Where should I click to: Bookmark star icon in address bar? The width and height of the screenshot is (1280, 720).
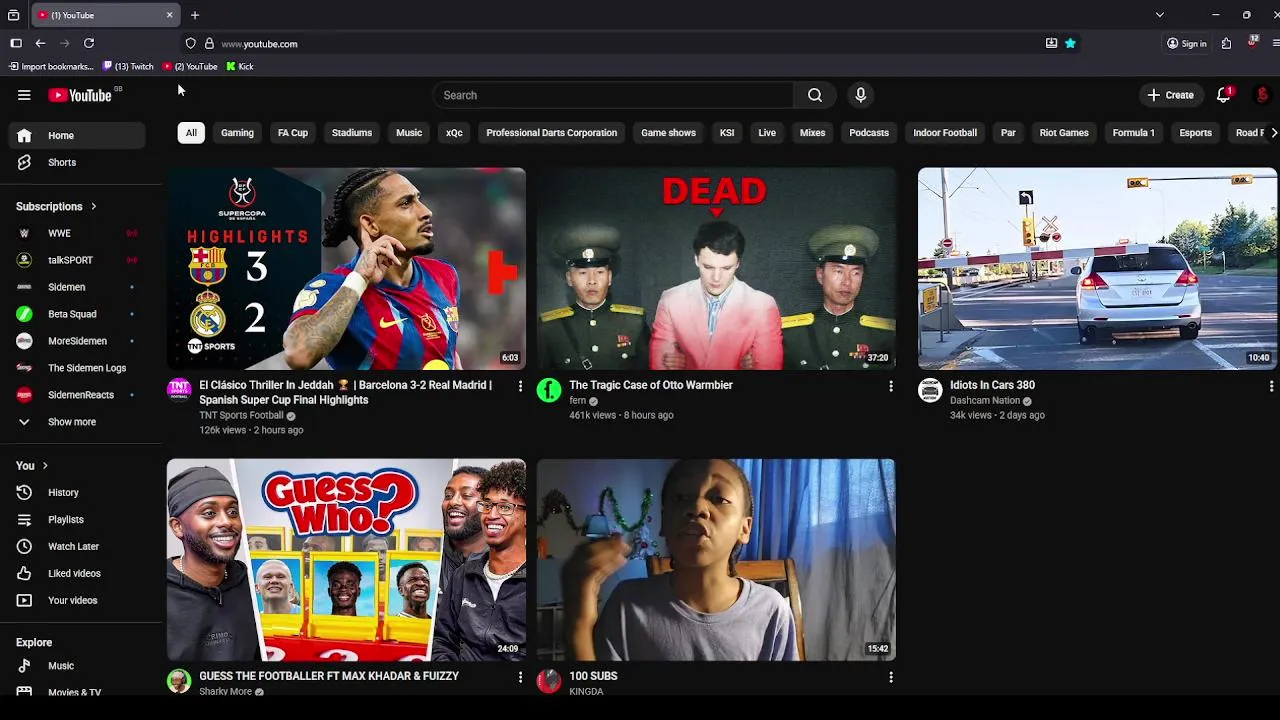click(1070, 43)
